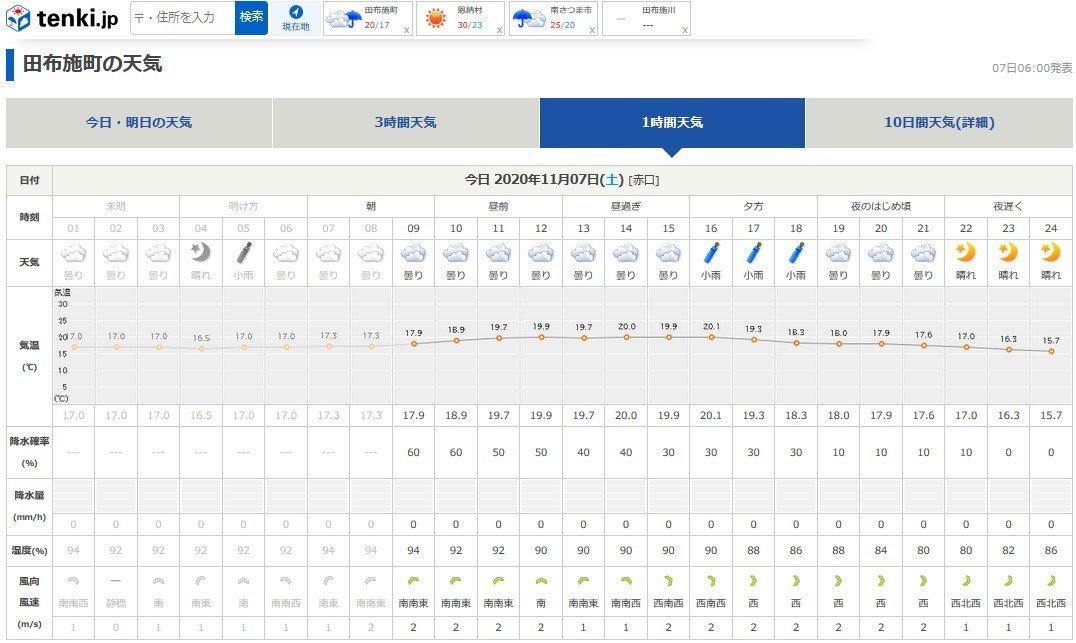Click the 94 humidity value for hour 09
Image resolution: width=1076 pixels, height=643 pixels.
tap(413, 550)
